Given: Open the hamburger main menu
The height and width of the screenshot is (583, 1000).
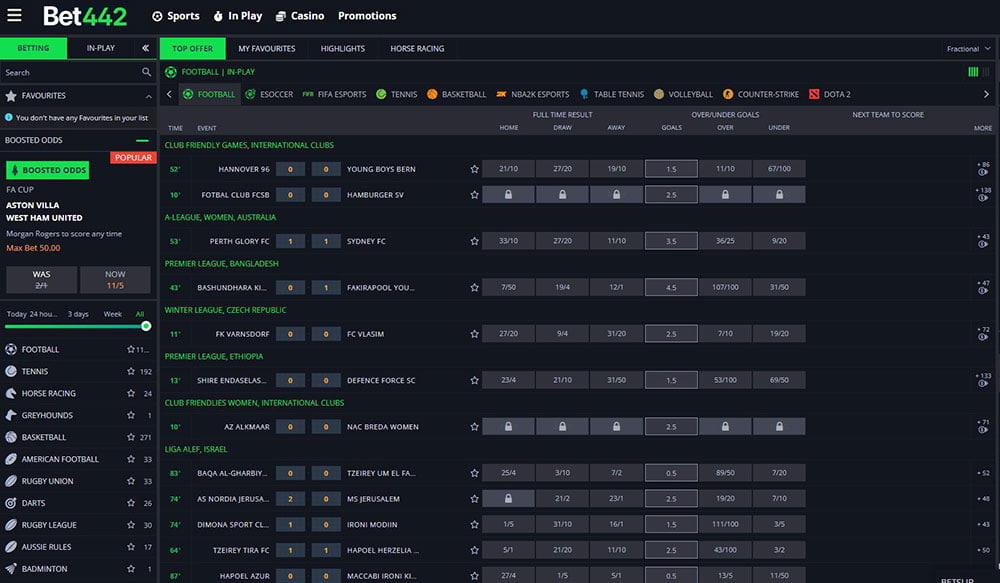Looking at the screenshot, I should [x=14, y=15].
